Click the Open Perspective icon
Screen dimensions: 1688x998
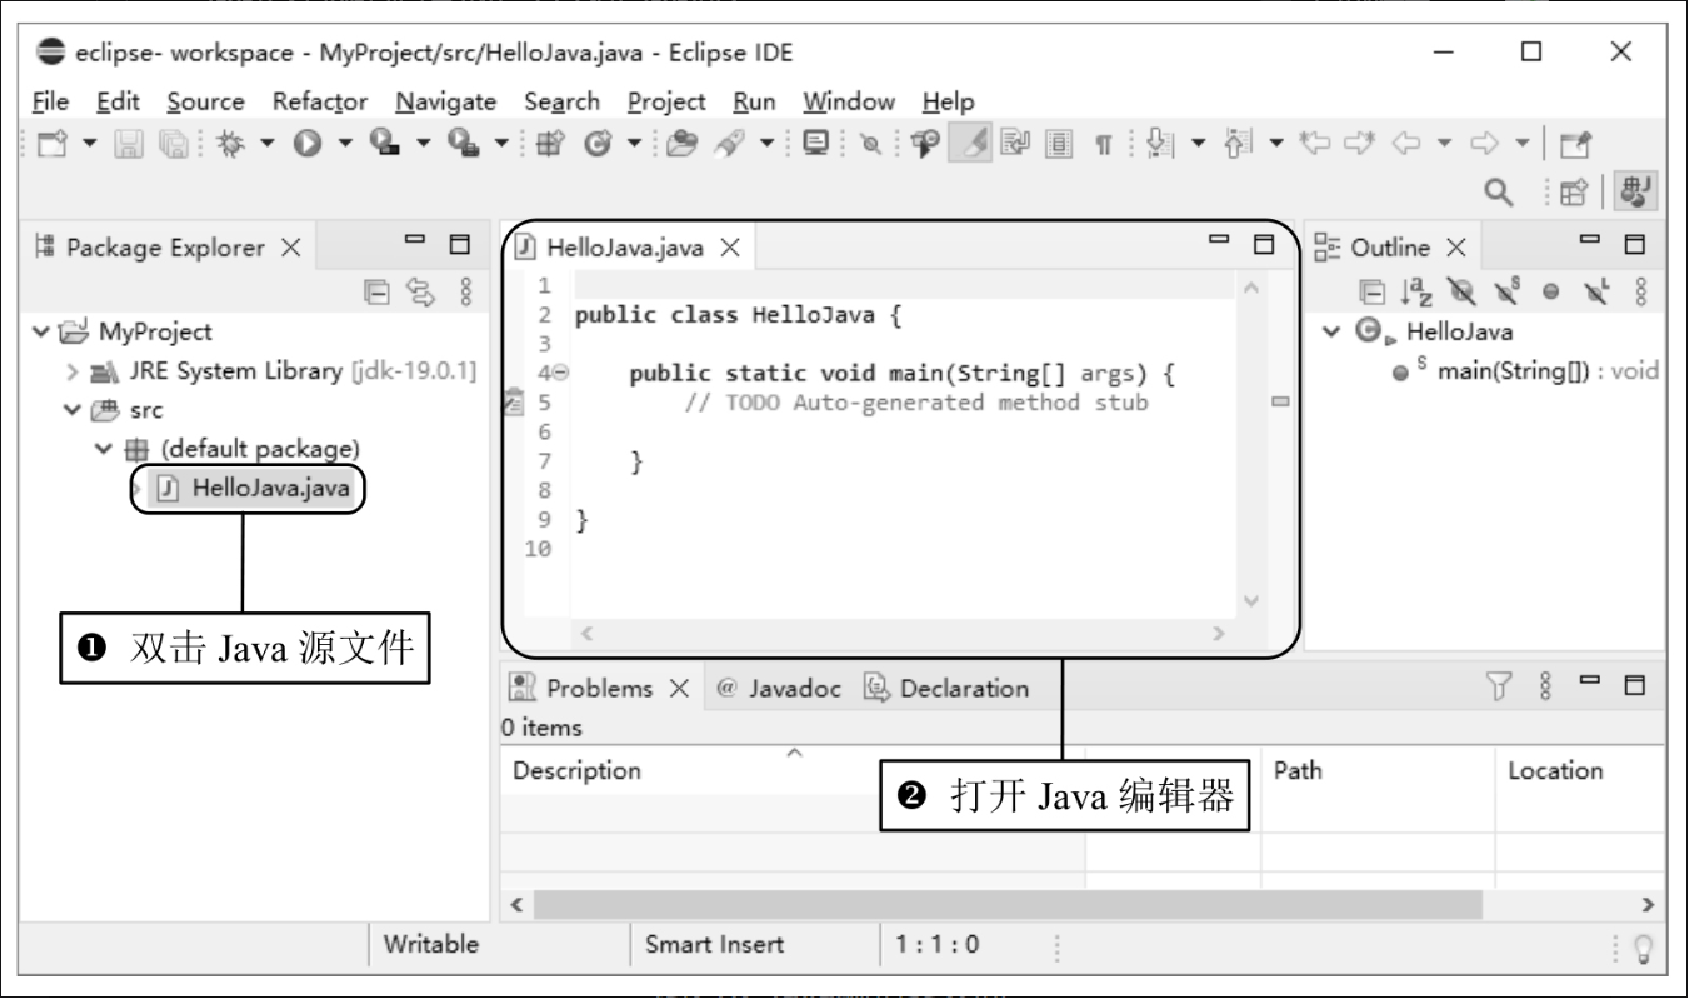[x=1574, y=192]
